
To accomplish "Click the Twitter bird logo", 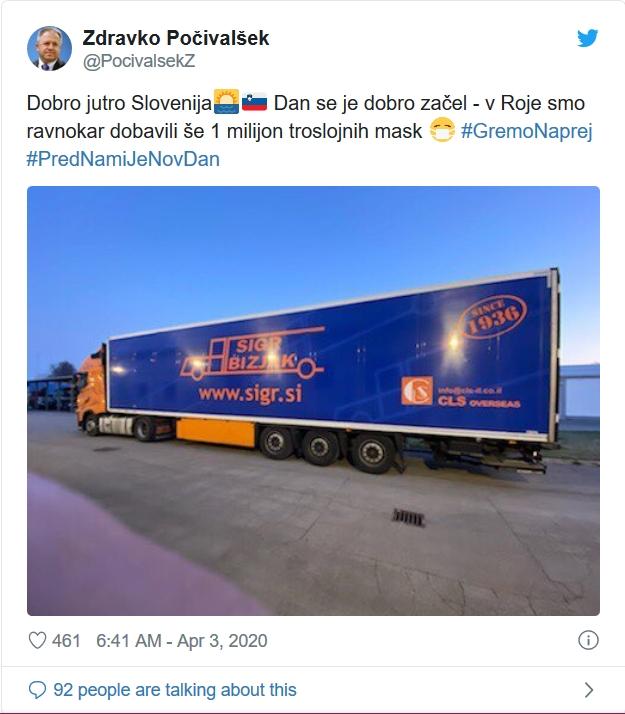I will click(x=588, y=39).
